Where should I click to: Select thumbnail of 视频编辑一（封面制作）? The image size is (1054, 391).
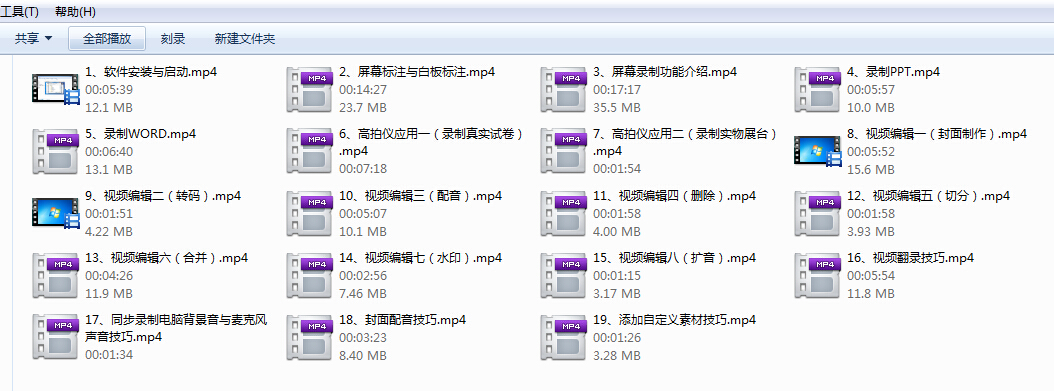pyautogui.click(x=817, y=150)
